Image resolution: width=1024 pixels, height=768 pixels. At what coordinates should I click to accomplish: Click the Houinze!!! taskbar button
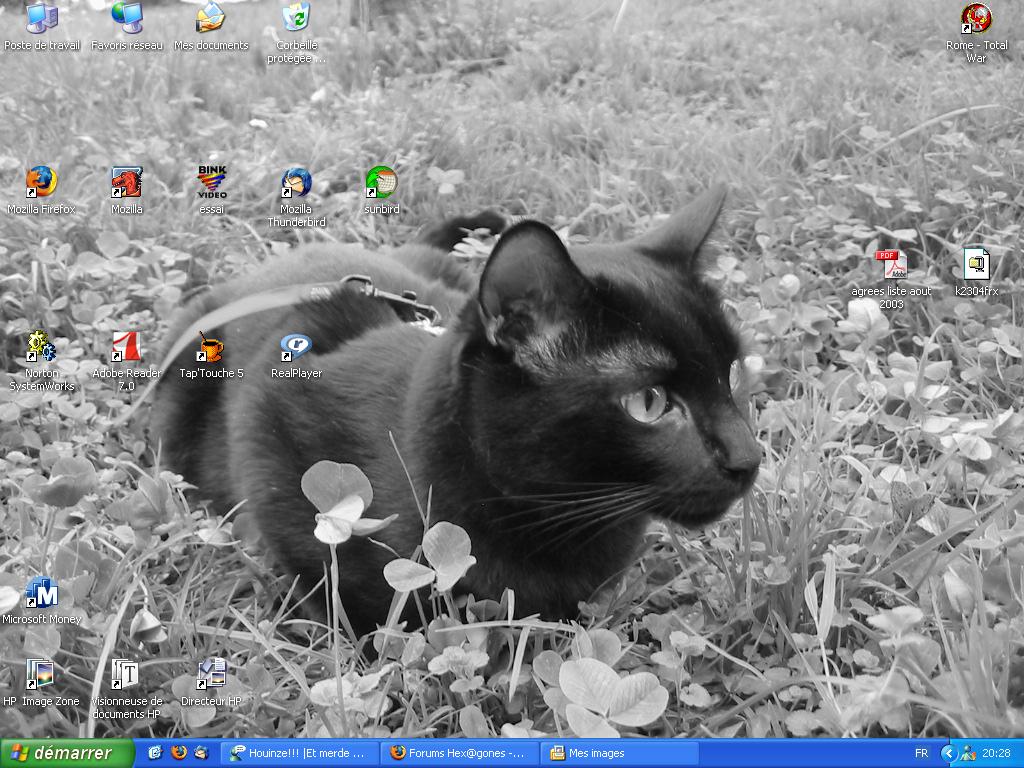[x=300, y=753]
